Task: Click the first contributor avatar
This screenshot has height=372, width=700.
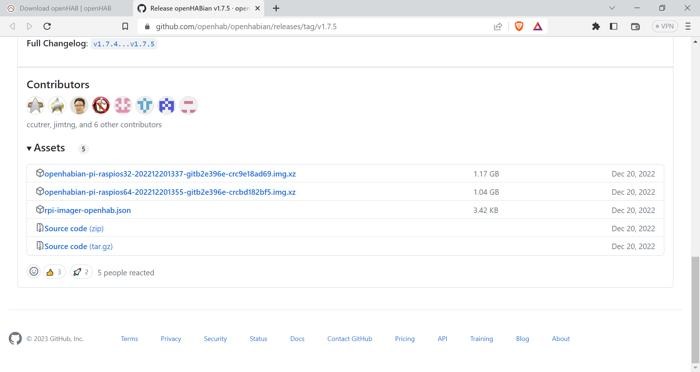Action: pos(35,105)
